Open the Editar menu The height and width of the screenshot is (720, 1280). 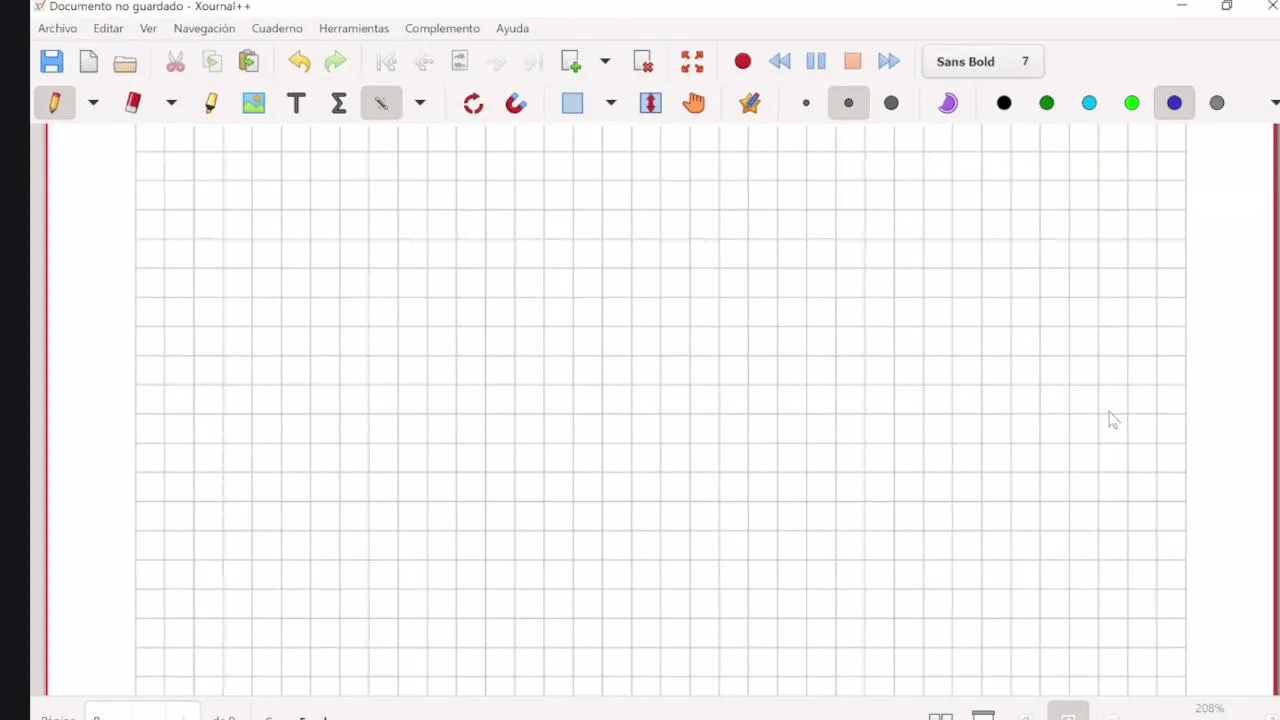coord(108,28)
